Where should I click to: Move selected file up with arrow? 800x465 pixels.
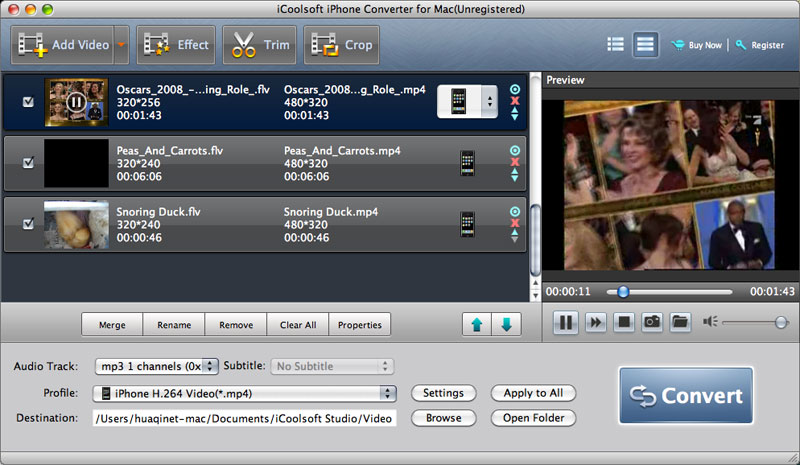point(477,325)
